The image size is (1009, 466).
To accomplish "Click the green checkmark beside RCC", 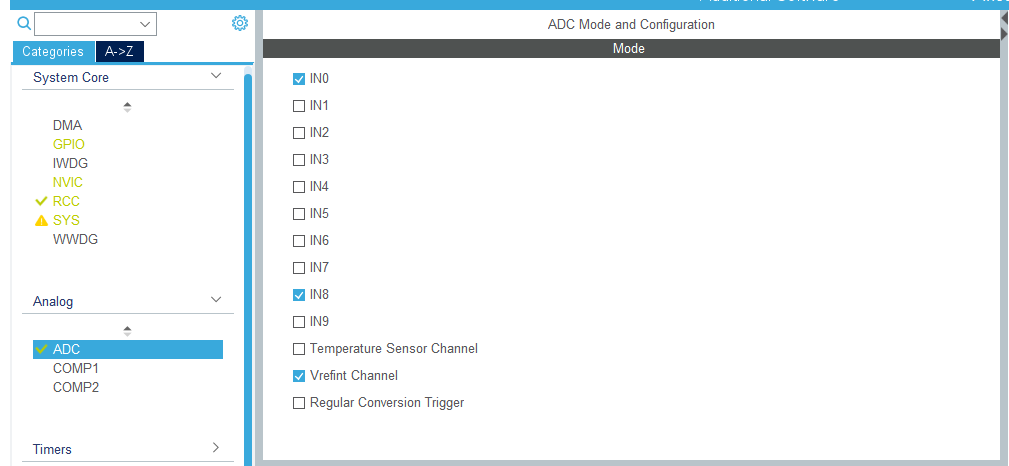I will pos(41,201).
